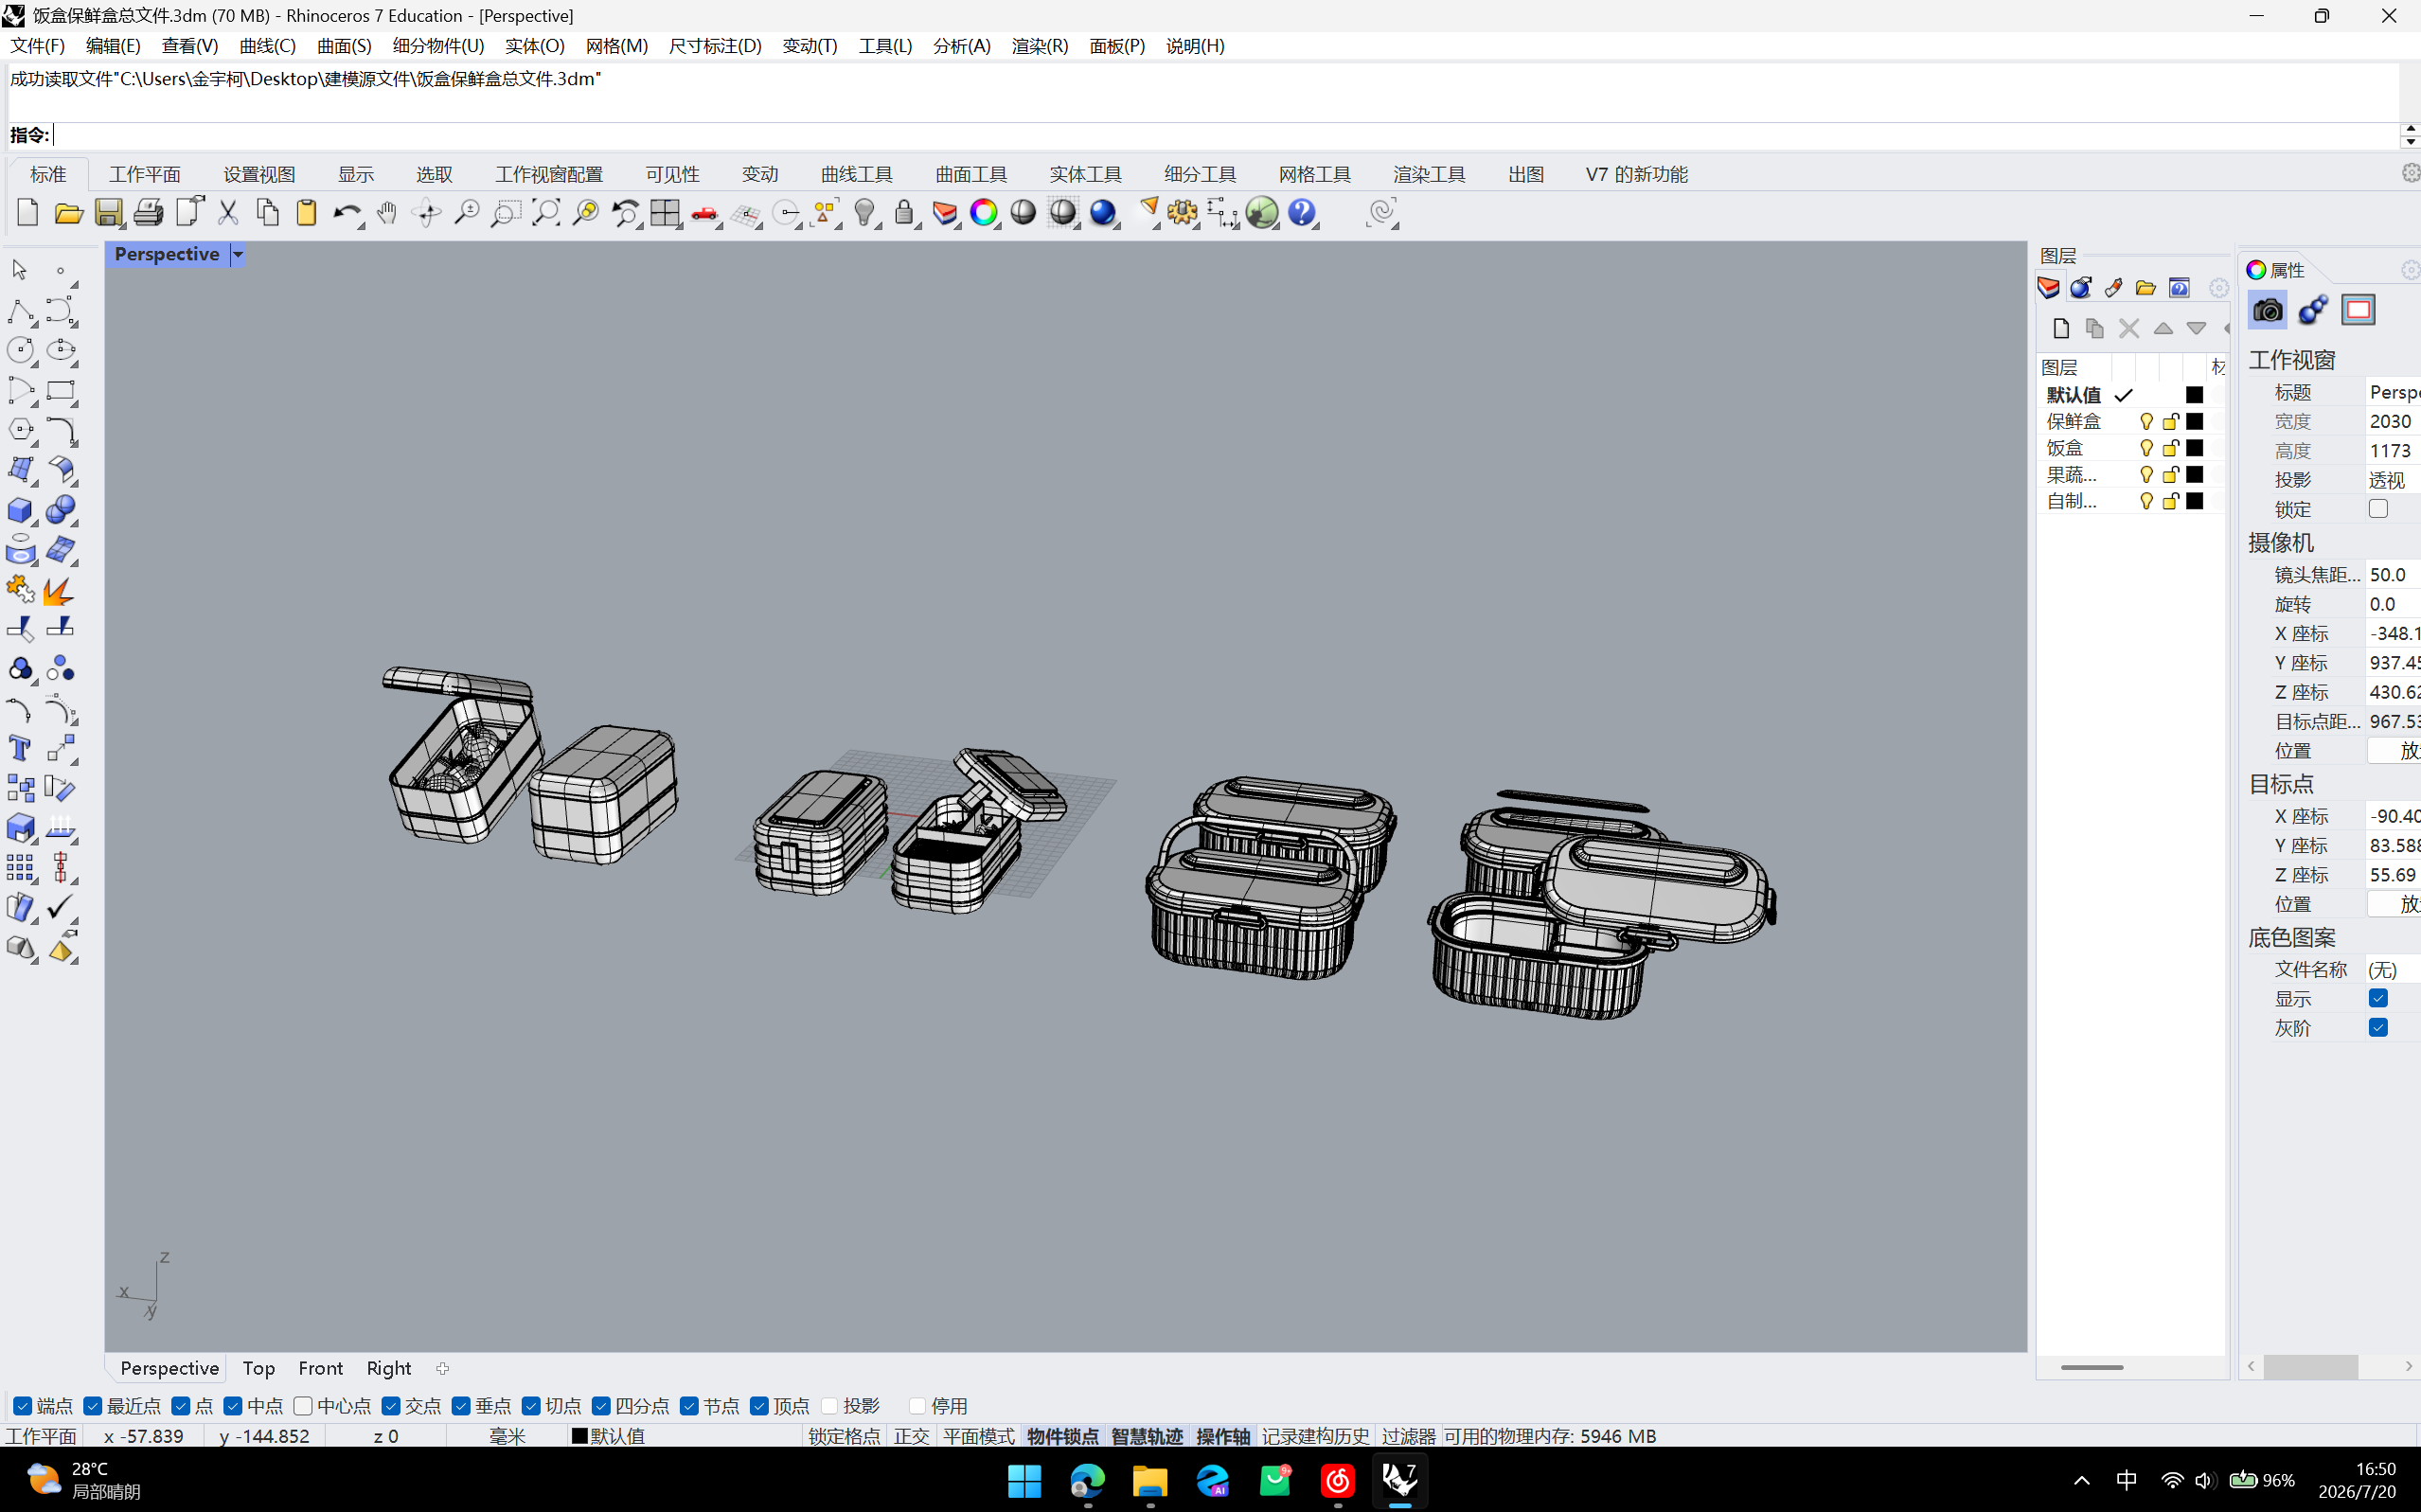
Task: Click the Zoom Extents magnifier icon
Action: [545, 212]
